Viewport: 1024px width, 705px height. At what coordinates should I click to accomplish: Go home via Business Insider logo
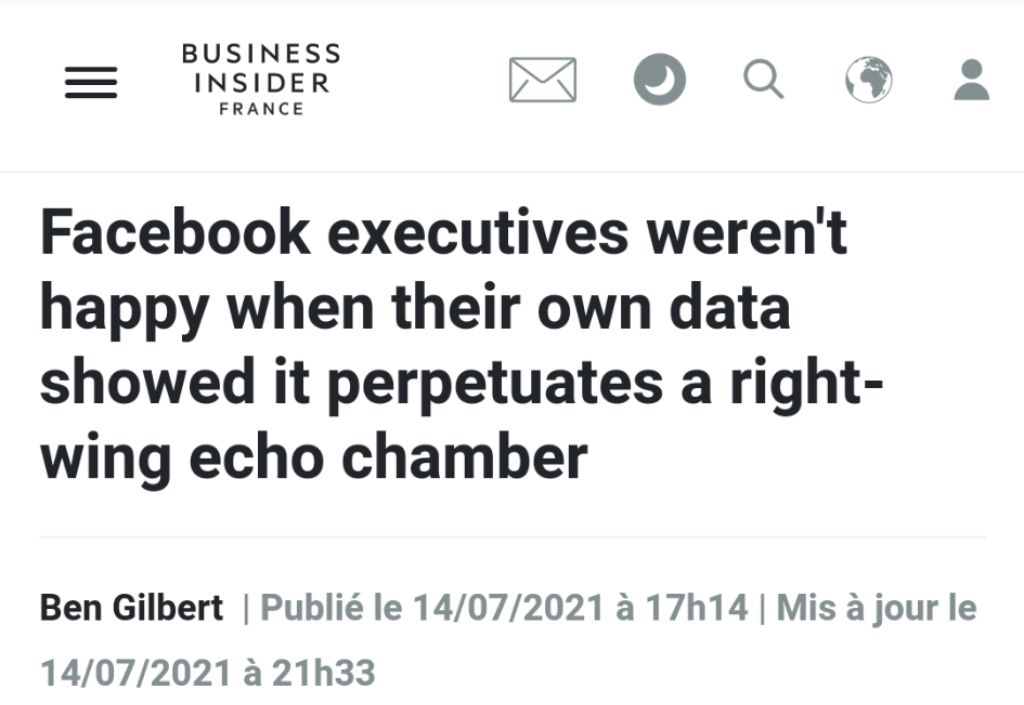(261, 80)
